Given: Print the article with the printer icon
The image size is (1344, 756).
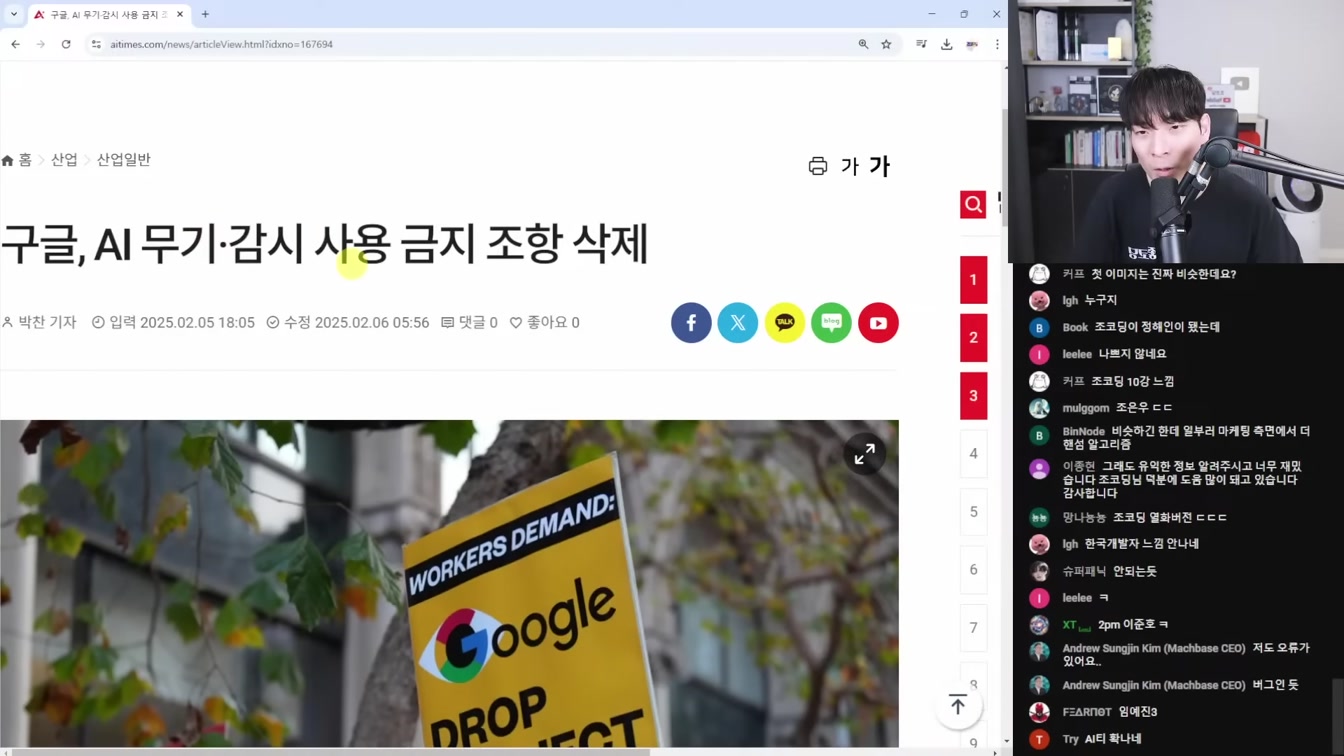Looking at the screenshot, I should pyautogui.click(x=818, y=166).
